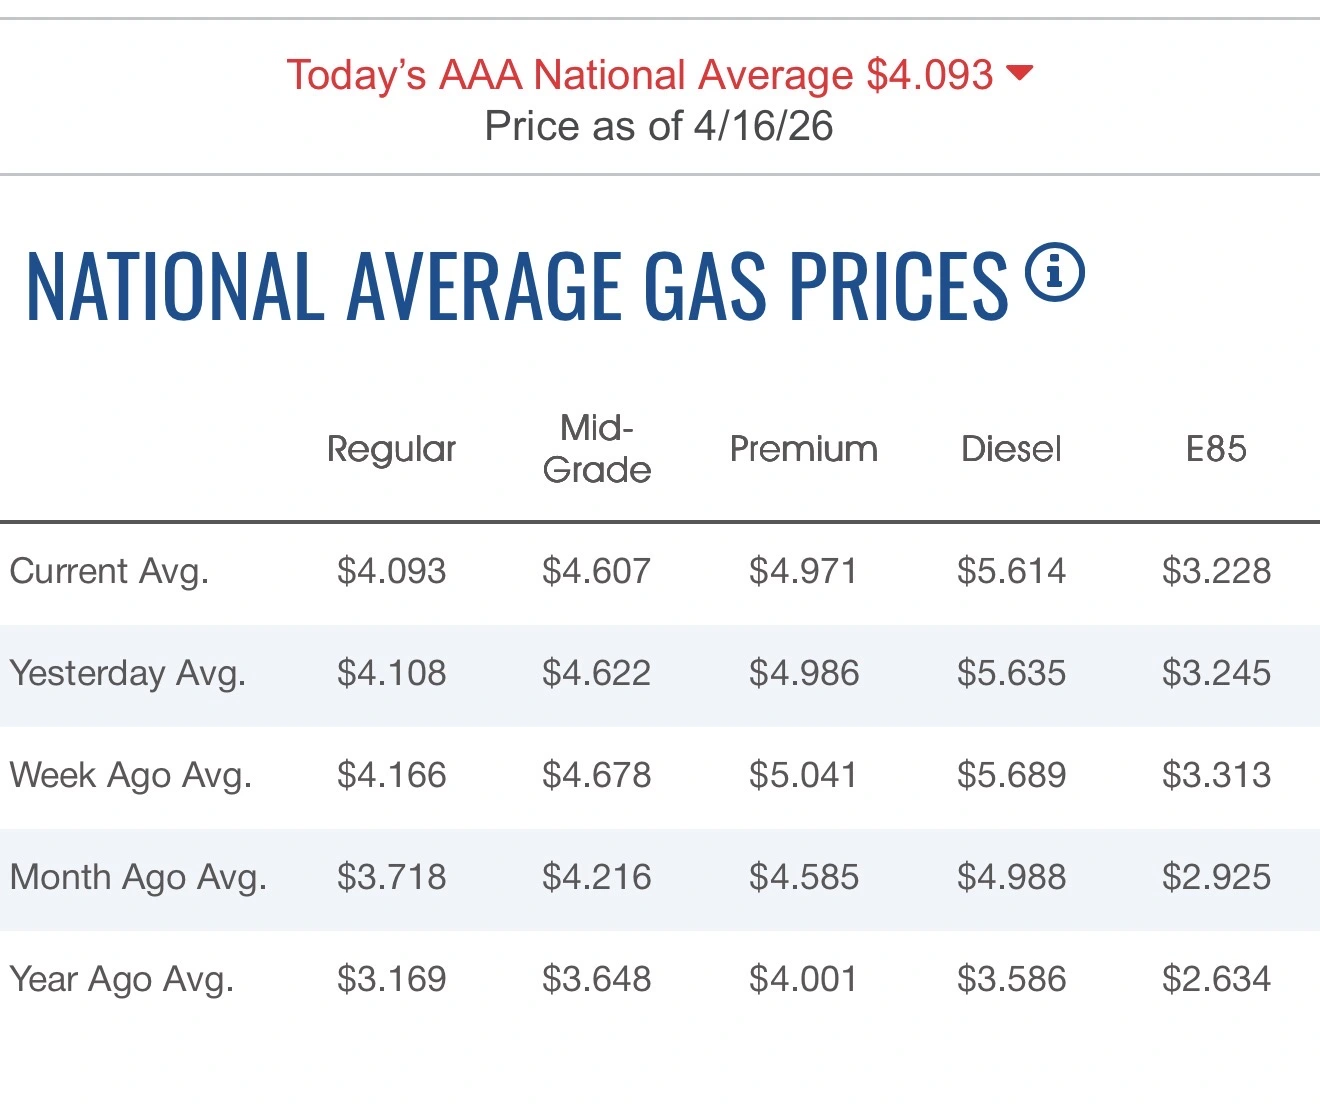Click the Price as of 4/16/26 text

(x=659, y=126)
